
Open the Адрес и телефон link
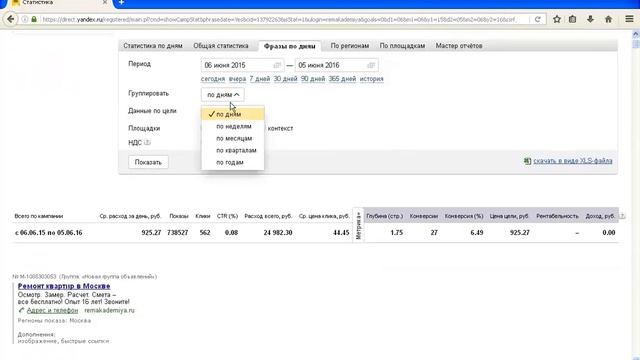click(52, 310)
